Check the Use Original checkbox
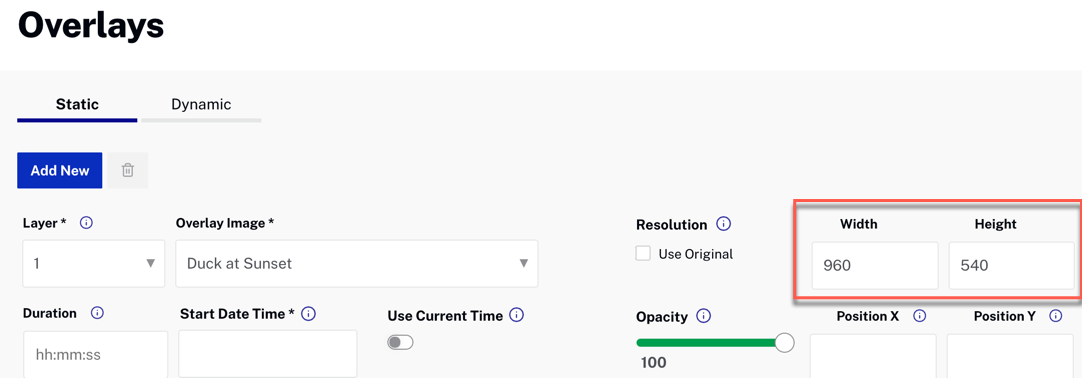This screenshot has height=378, width=1082. click(x=643, y=254)
